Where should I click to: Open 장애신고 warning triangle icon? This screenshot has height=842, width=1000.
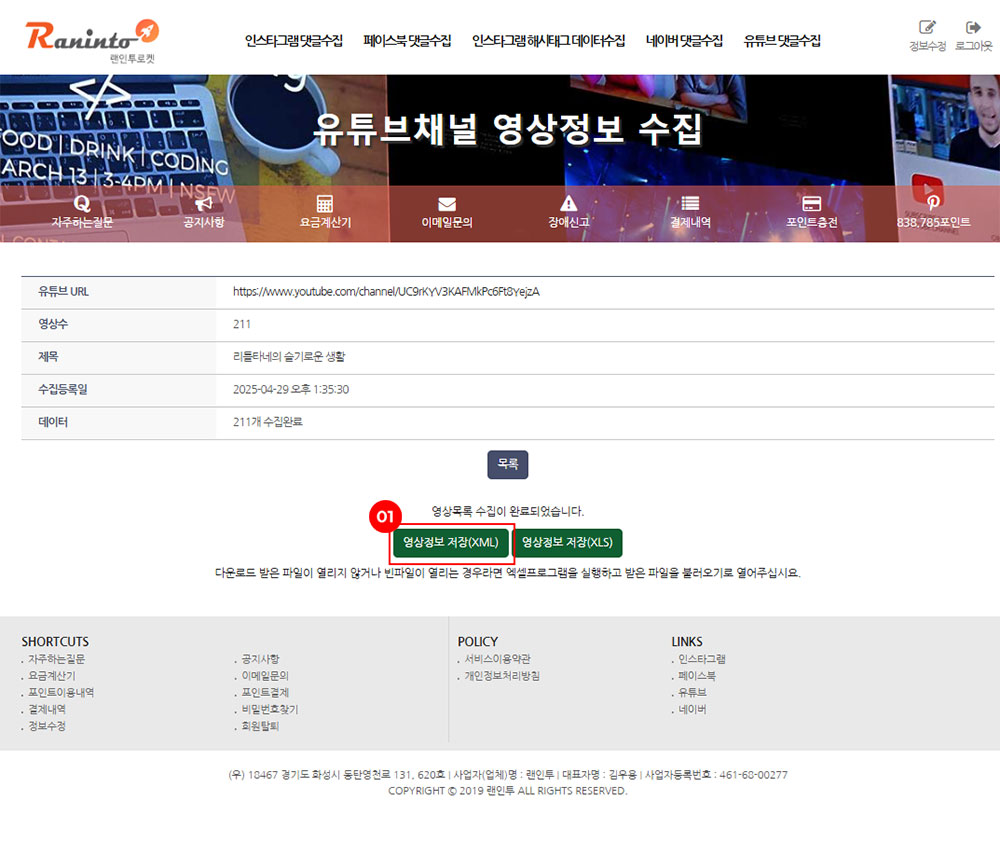[568, 203]
